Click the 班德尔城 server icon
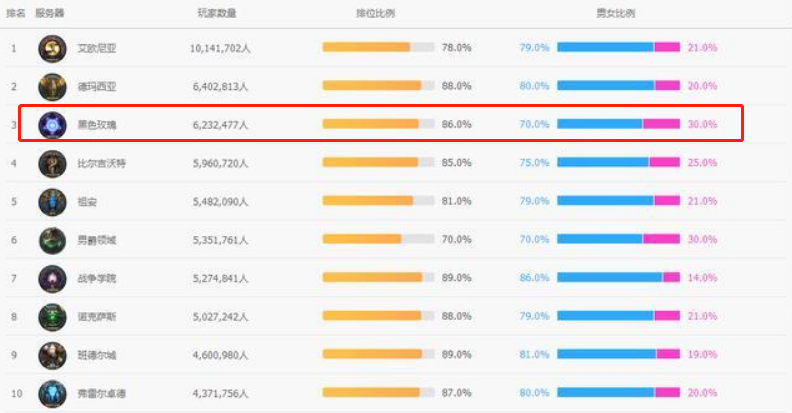Image resolution: width=792 pixels, height=413 pixels. coord(52,355)
